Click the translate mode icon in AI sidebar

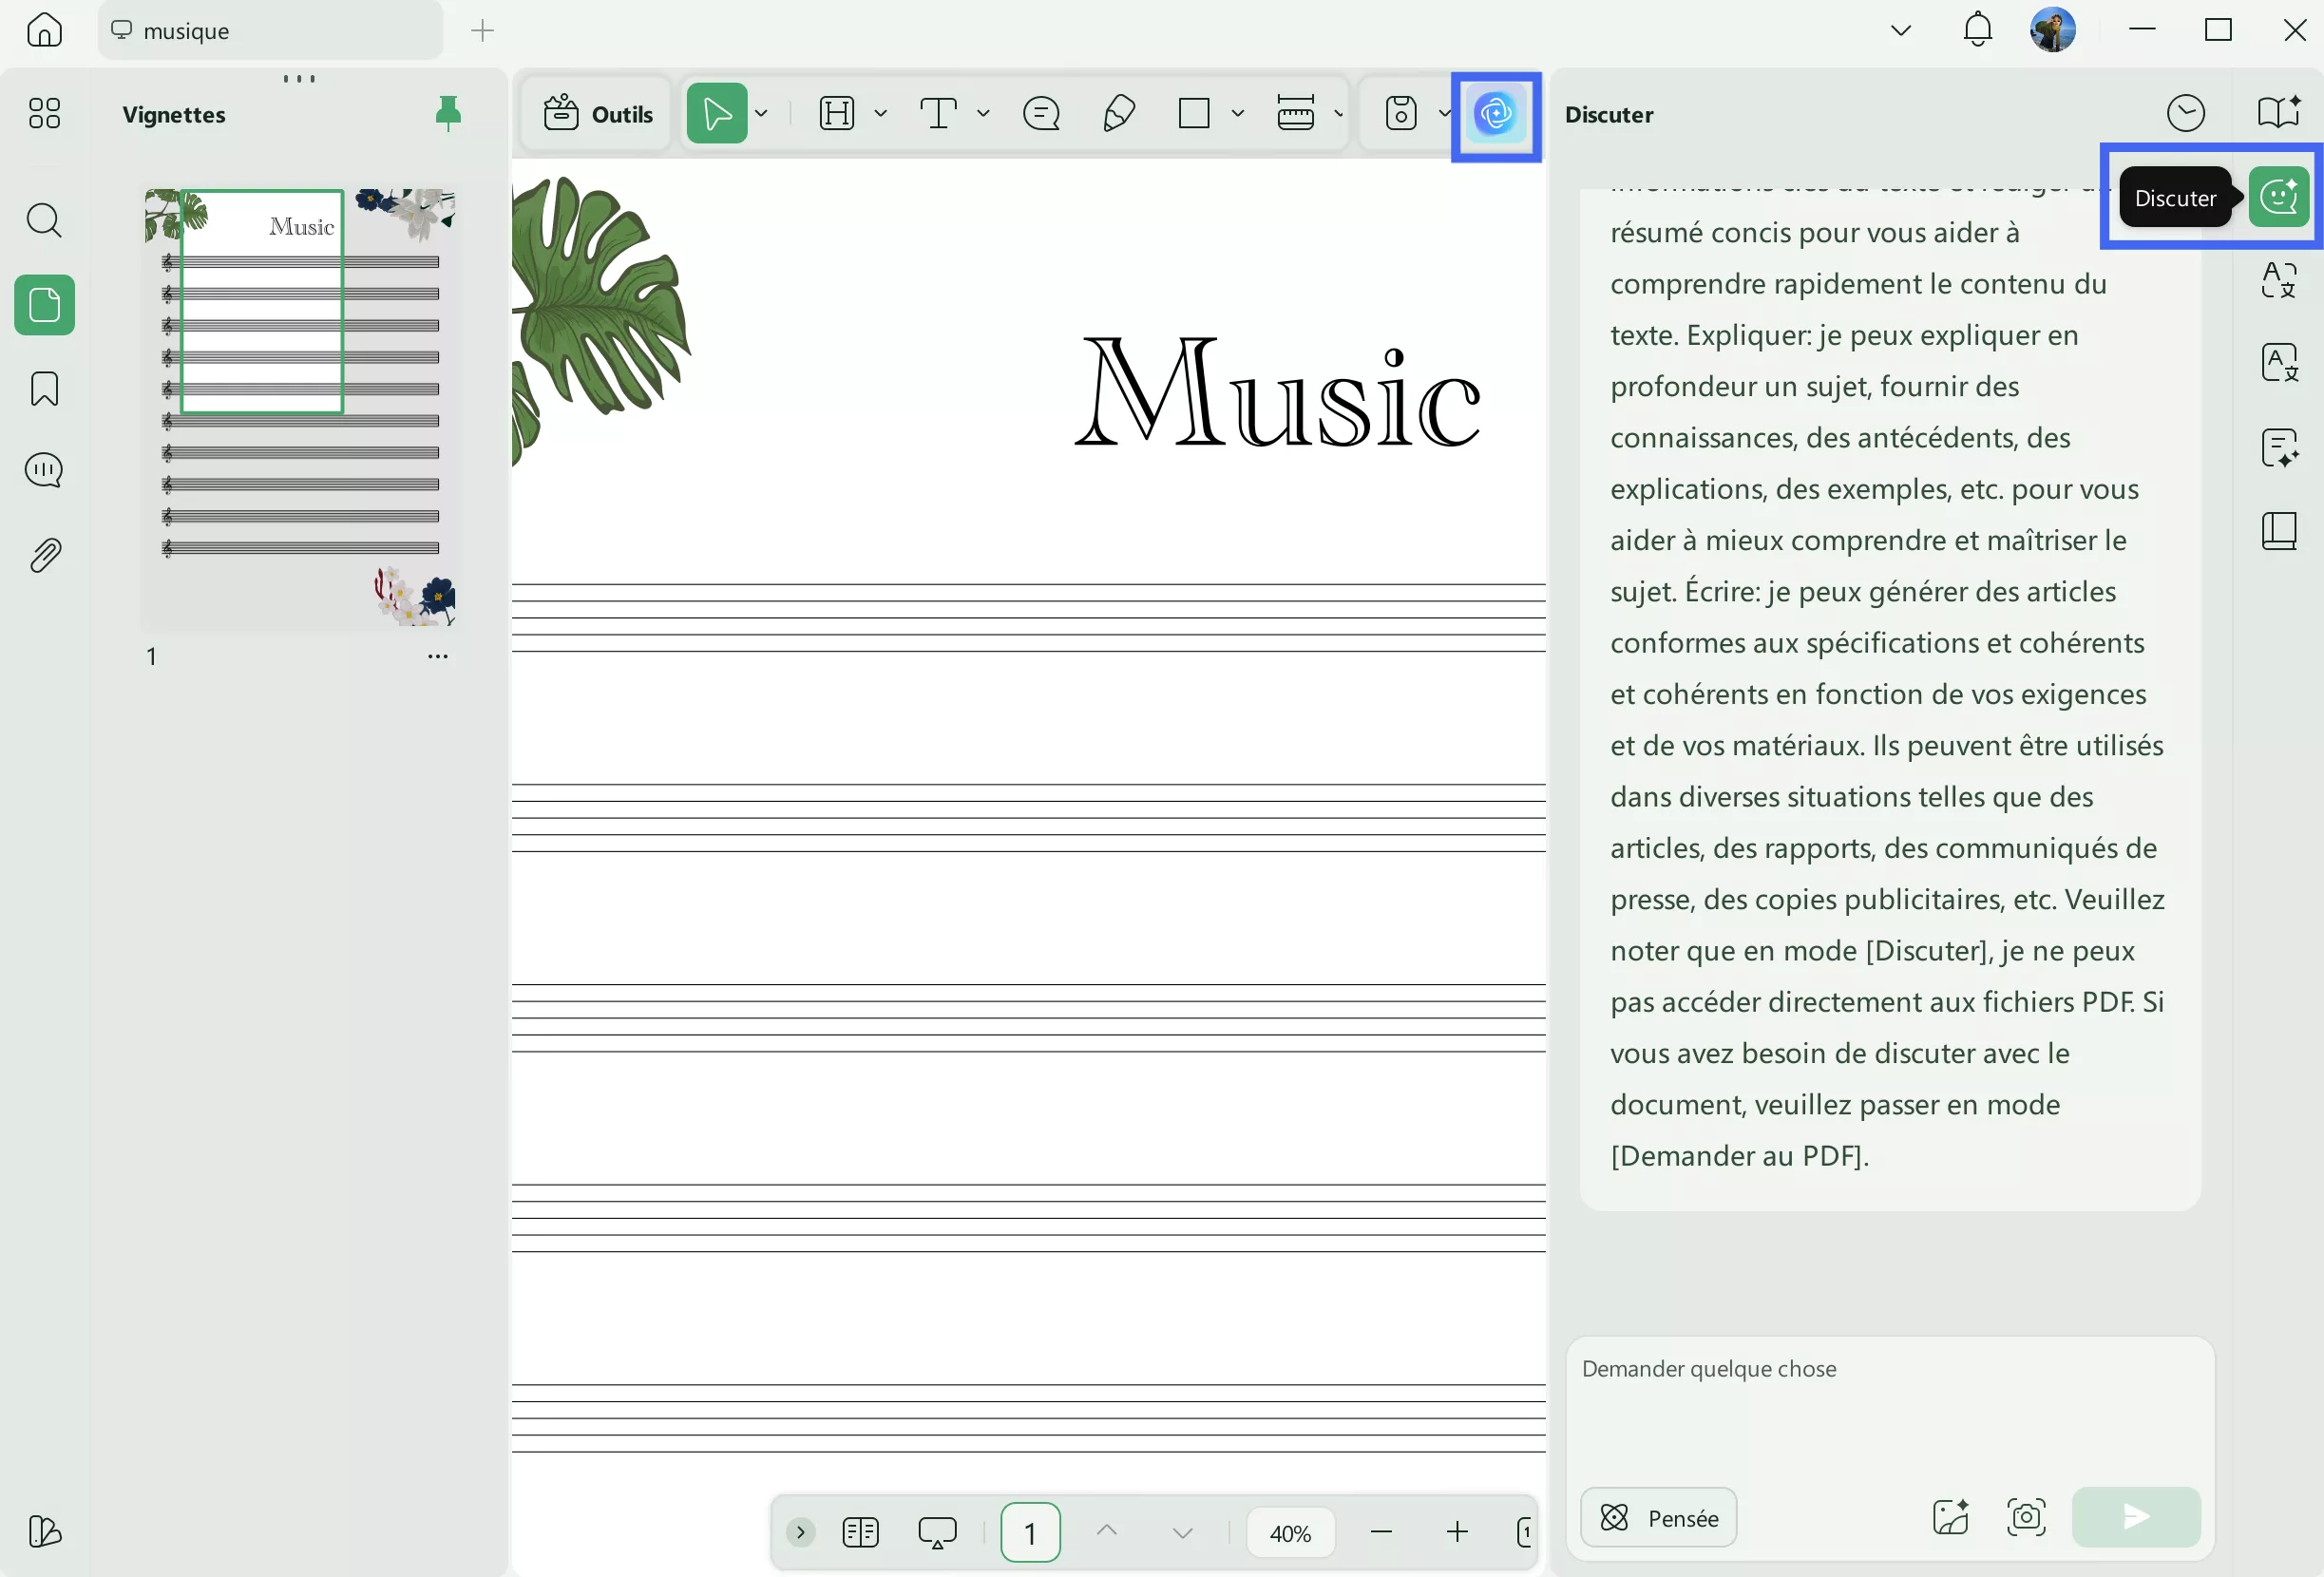pyautogui.click(x=2279, y=280)
